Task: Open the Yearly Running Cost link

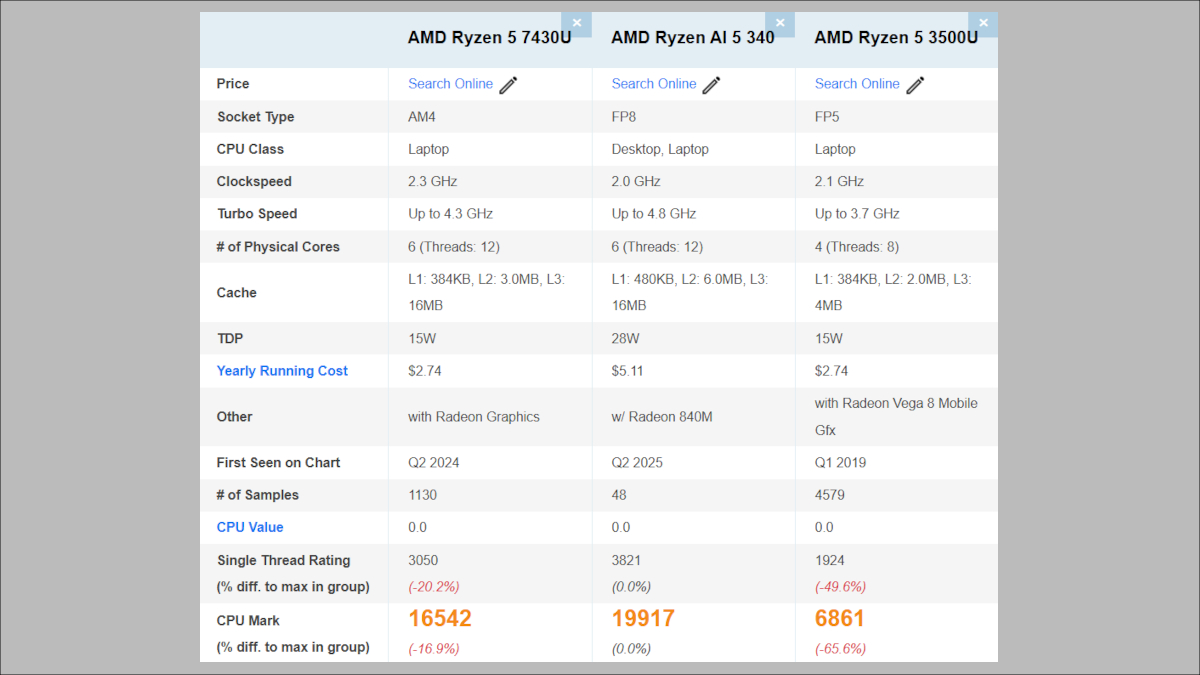Action: [282, 371]
